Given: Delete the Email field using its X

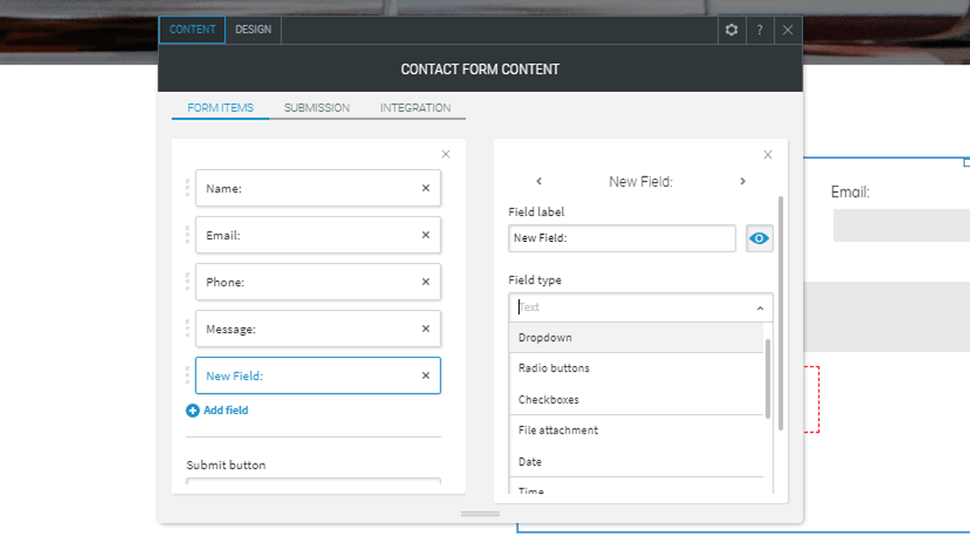Looking at the screenshot, I should click(425, 235).
